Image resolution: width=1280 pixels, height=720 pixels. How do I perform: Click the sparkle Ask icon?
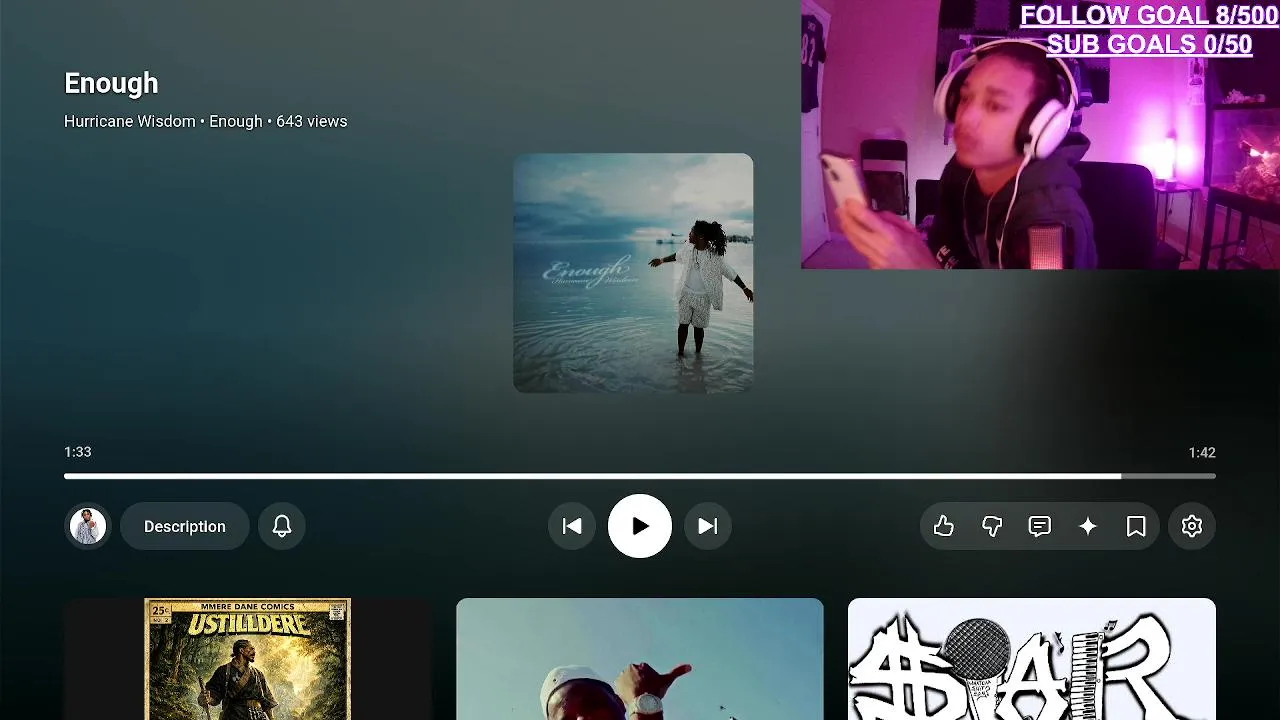pos(1088,526)
